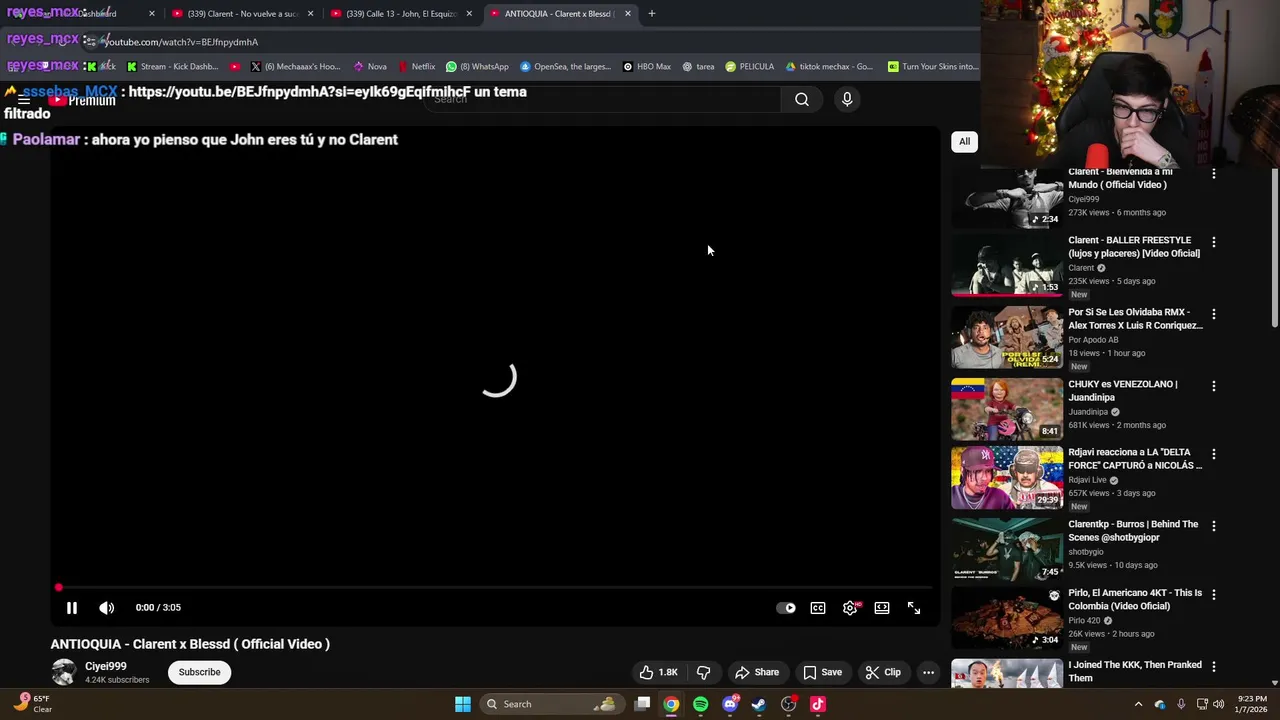Open PELICULA bookmark

(x=750, y=67)
